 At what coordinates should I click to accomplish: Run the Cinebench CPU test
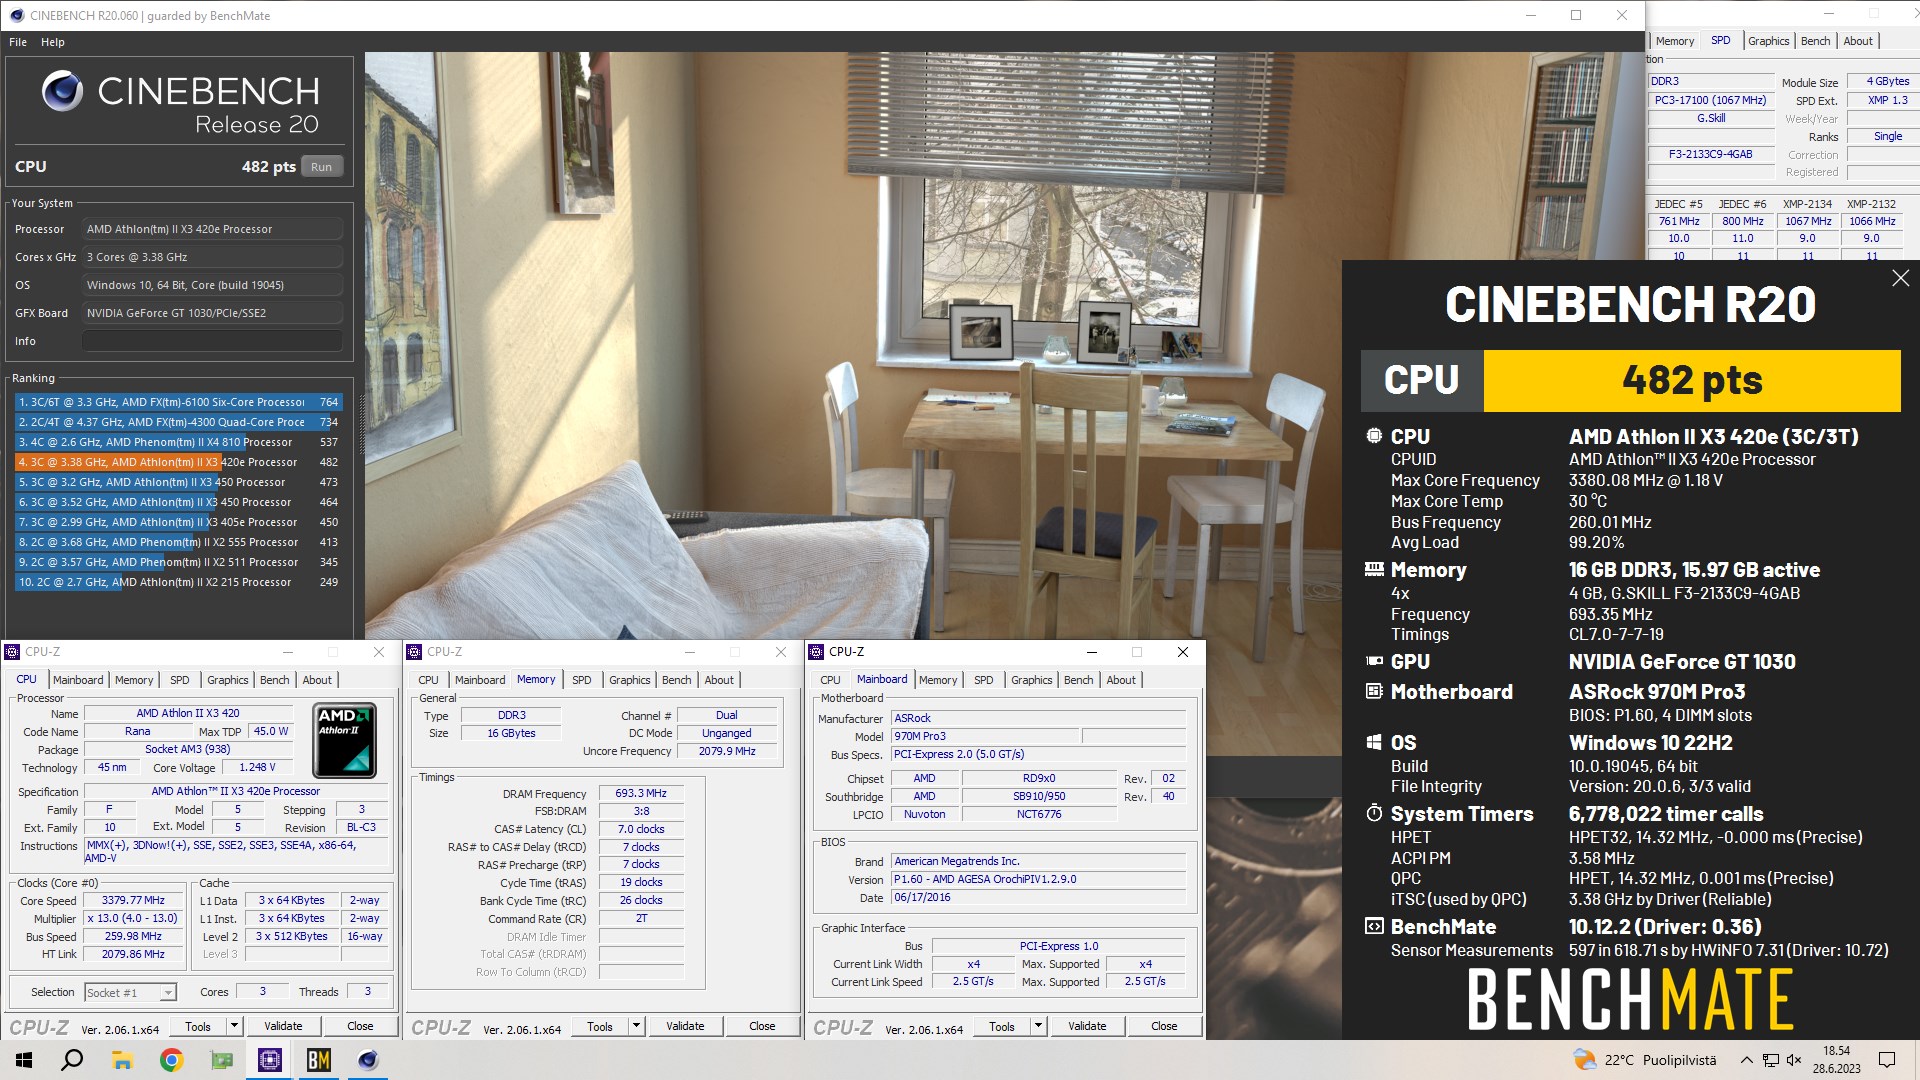(x=321, y=167)
